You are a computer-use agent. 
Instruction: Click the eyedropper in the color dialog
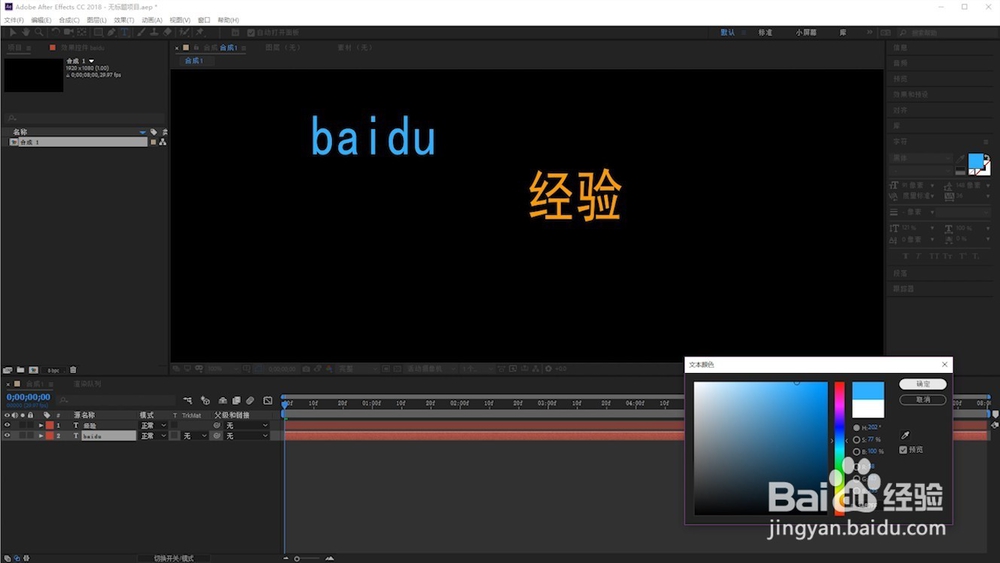point(905,435)
